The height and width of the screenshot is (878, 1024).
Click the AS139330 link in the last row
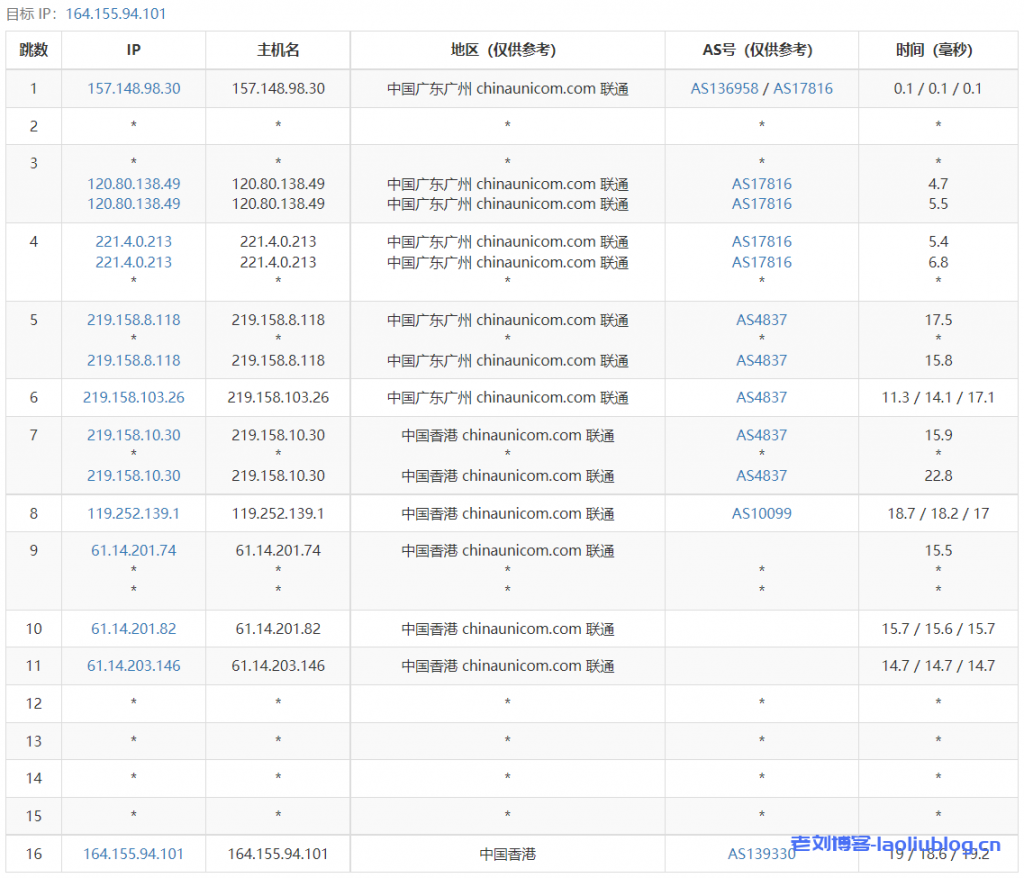(761, 854)
